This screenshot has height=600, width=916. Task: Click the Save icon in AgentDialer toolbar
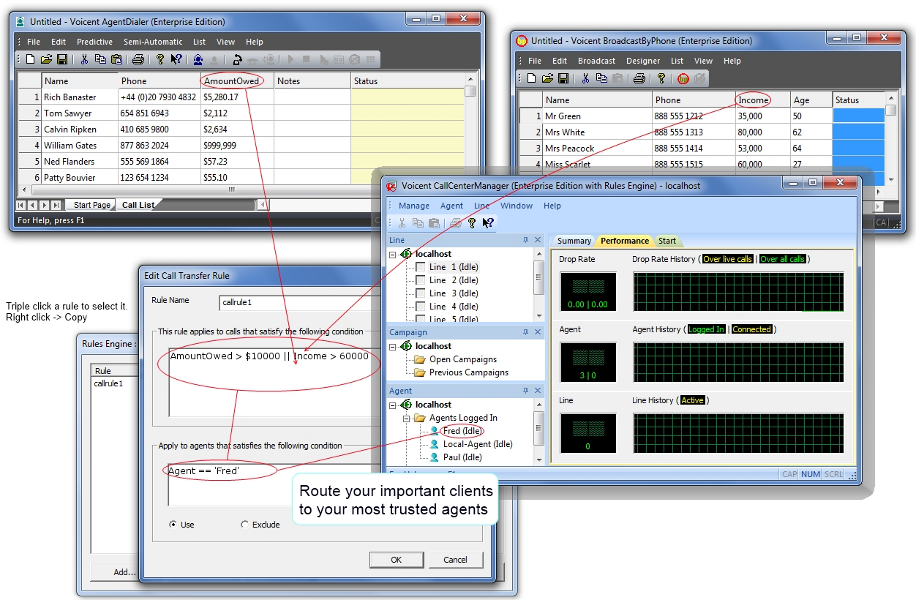(x=59, y=60)
